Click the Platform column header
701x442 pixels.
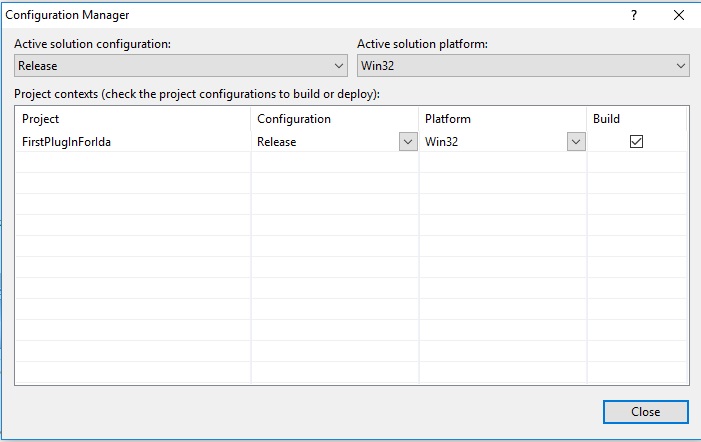(x=503, y=119)
